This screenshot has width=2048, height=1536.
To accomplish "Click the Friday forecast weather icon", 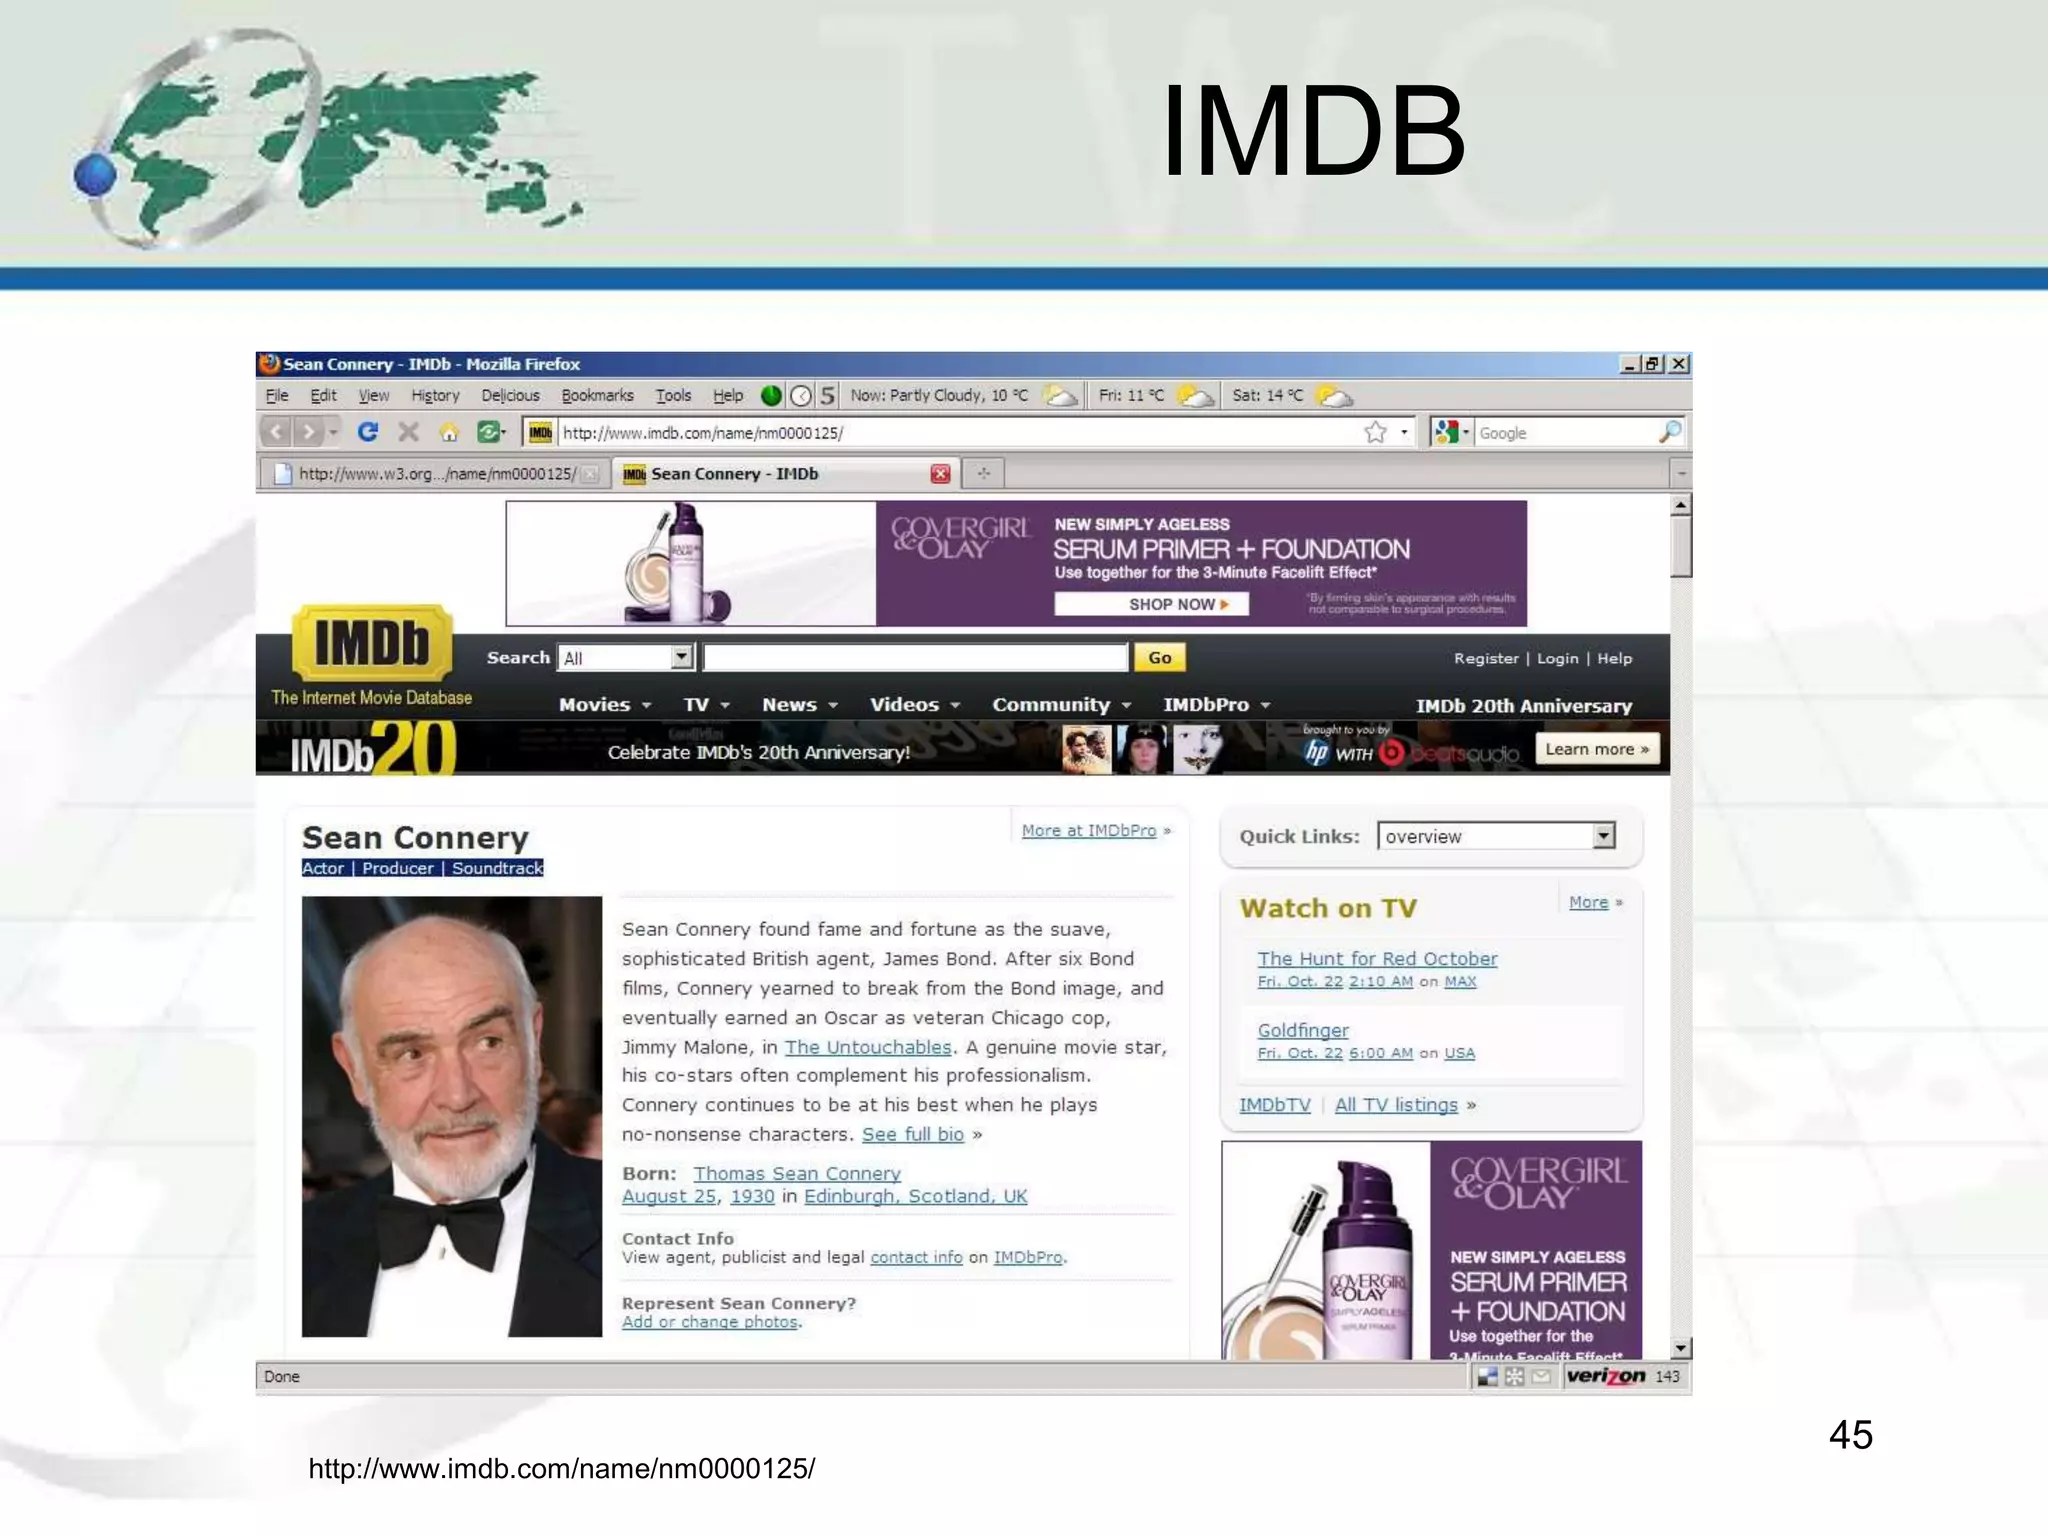I will tap(1195, 395).
